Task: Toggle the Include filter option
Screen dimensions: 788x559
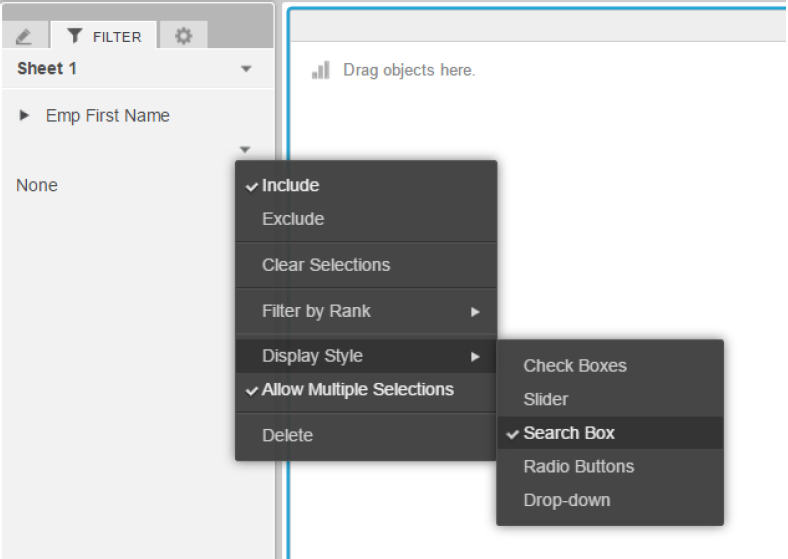Action: point(290,186)
